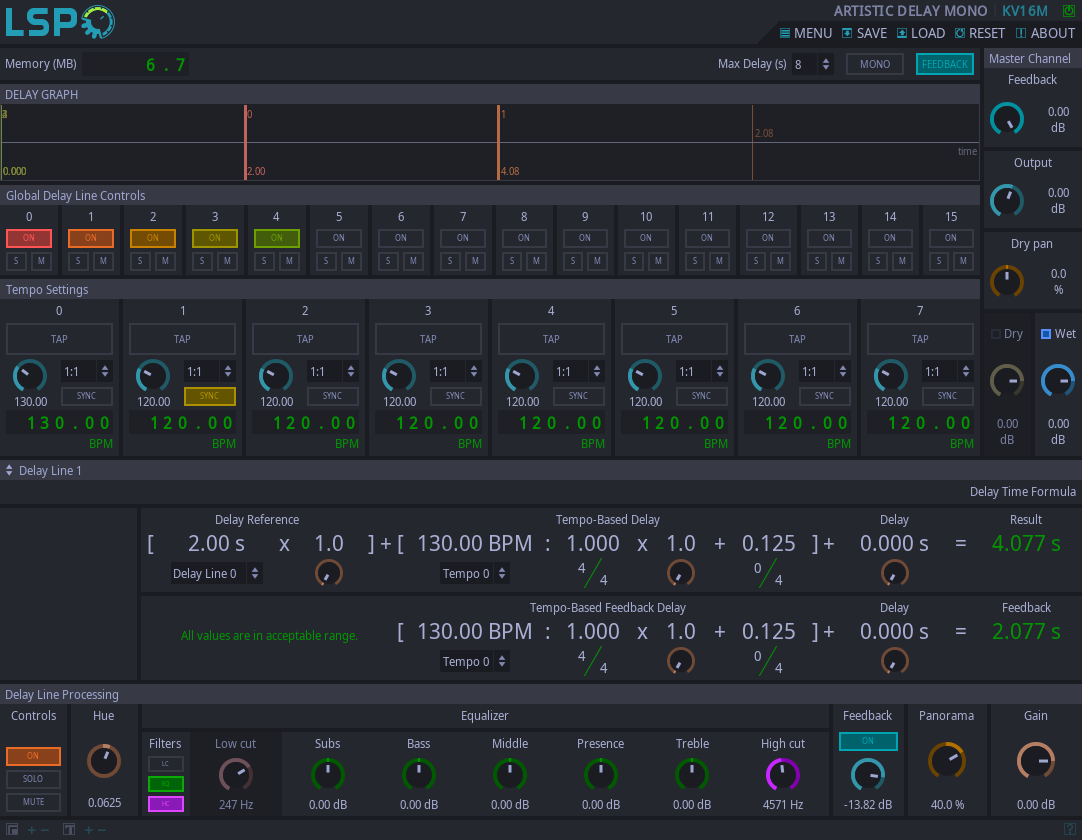Click the minus next to font scaling icon
This screenshot has height=840, width=1082.
101,830
